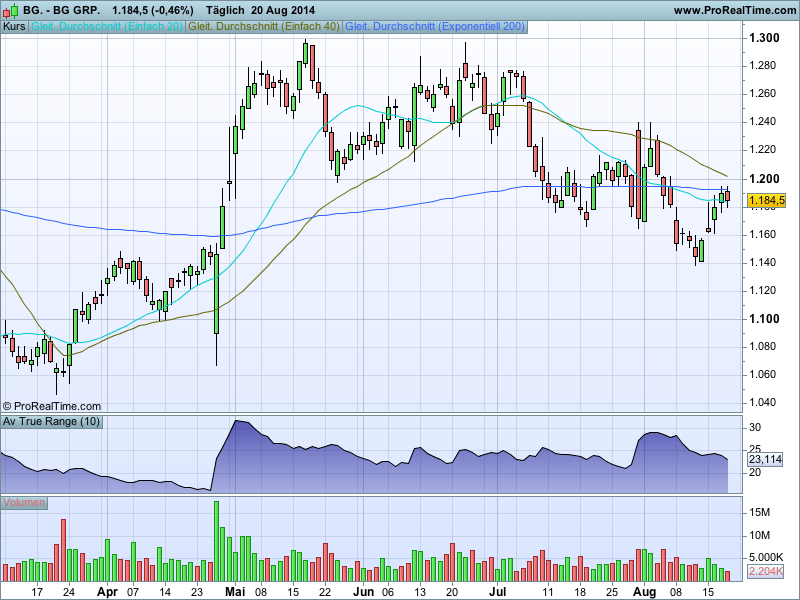The width and height of the screenshot is (800, 600).
Task: Click the date label 07 on time axis
Action: pos(133,592)
